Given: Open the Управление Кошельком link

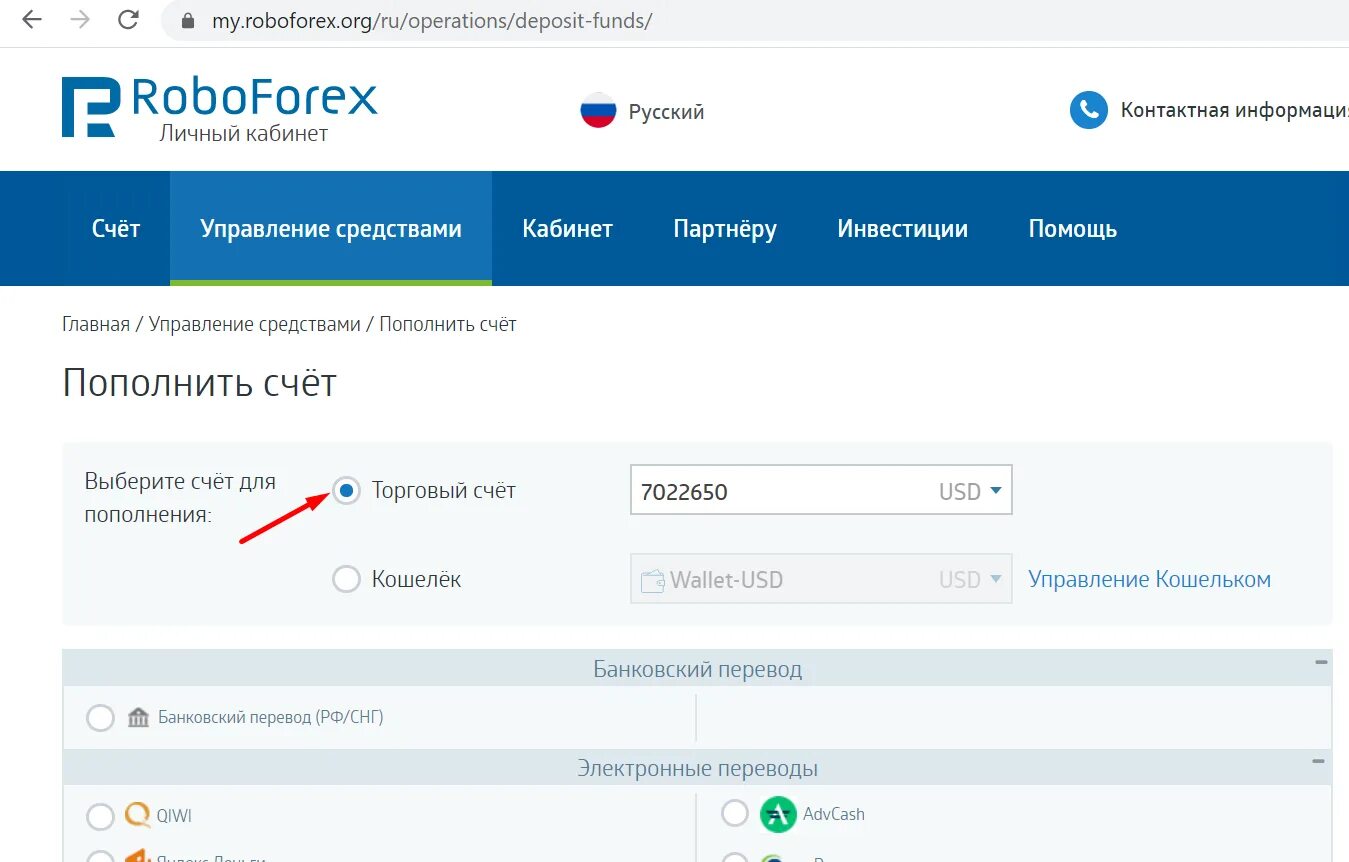Looking at the screenshot, I should click(x=1150, y=579).
